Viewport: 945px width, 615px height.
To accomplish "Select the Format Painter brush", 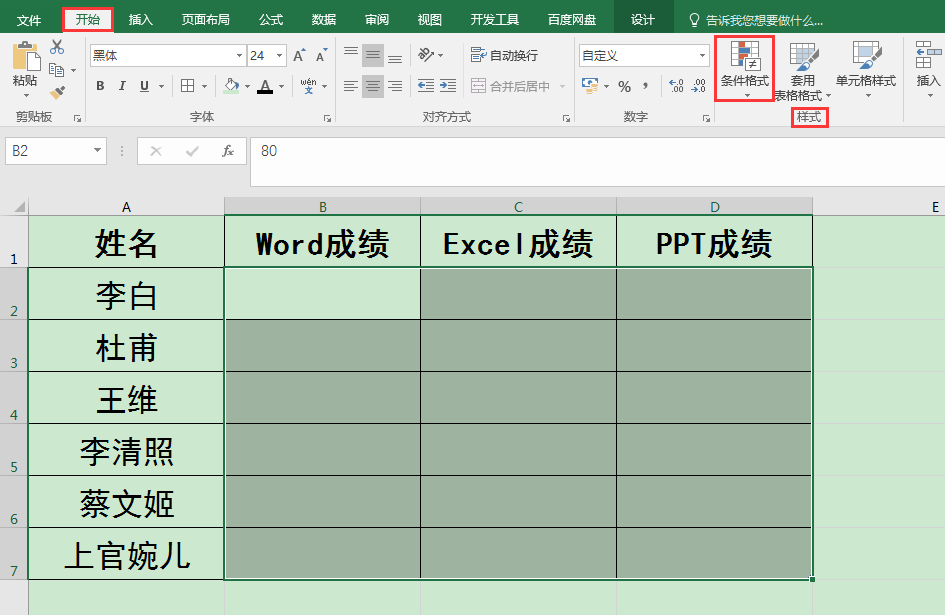I will coord(57,92).
